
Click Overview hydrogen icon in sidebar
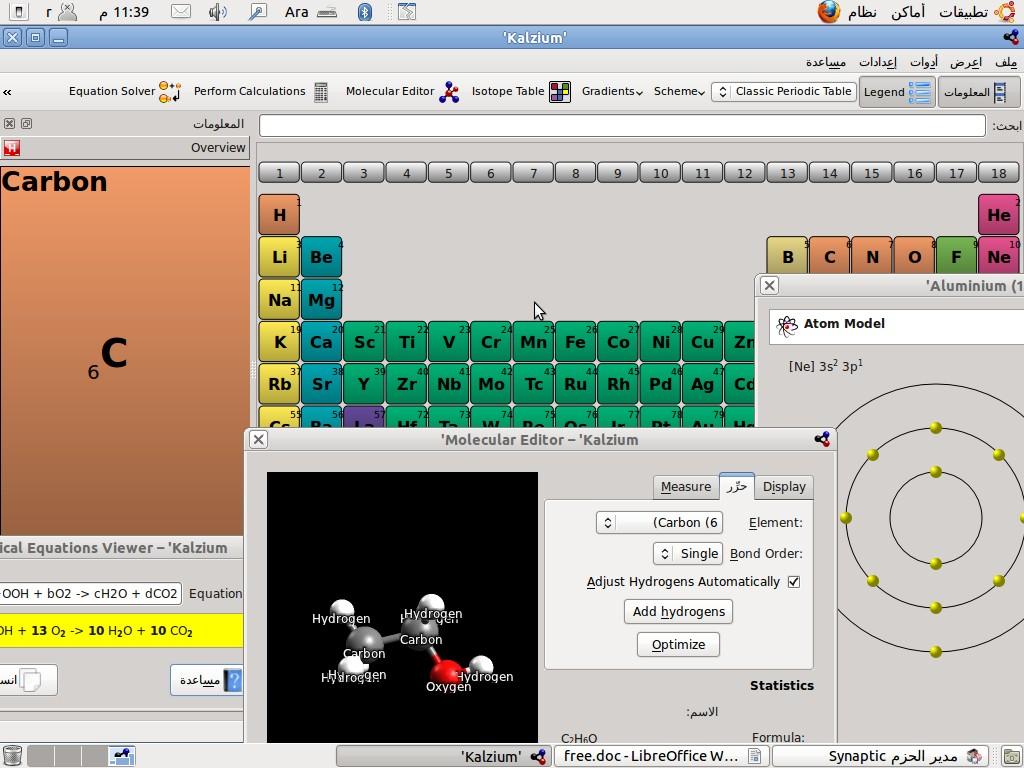point(11,148)
